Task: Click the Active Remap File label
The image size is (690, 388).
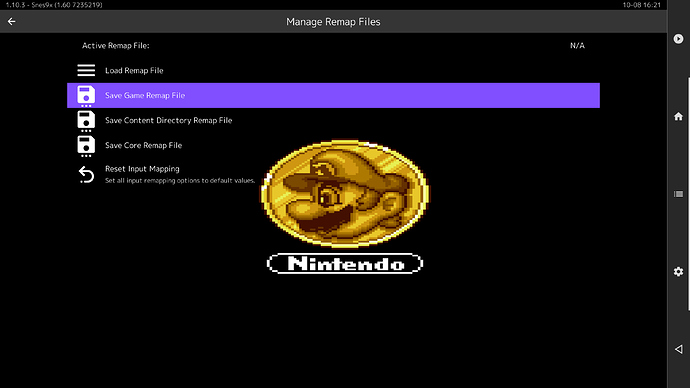Action: coord(115,45)
